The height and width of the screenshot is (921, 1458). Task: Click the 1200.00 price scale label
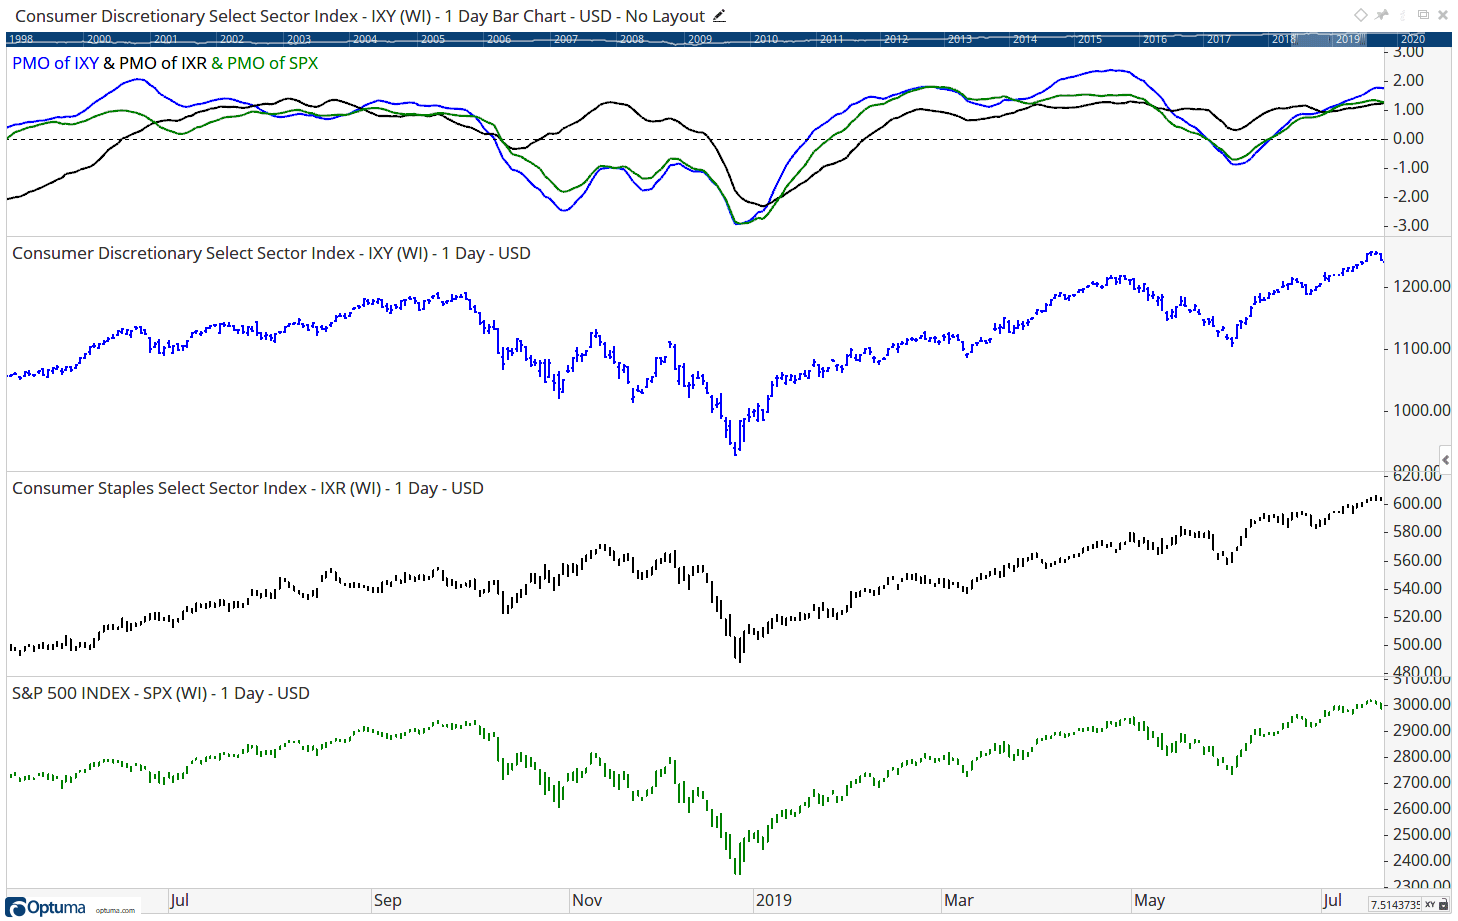1422,286
